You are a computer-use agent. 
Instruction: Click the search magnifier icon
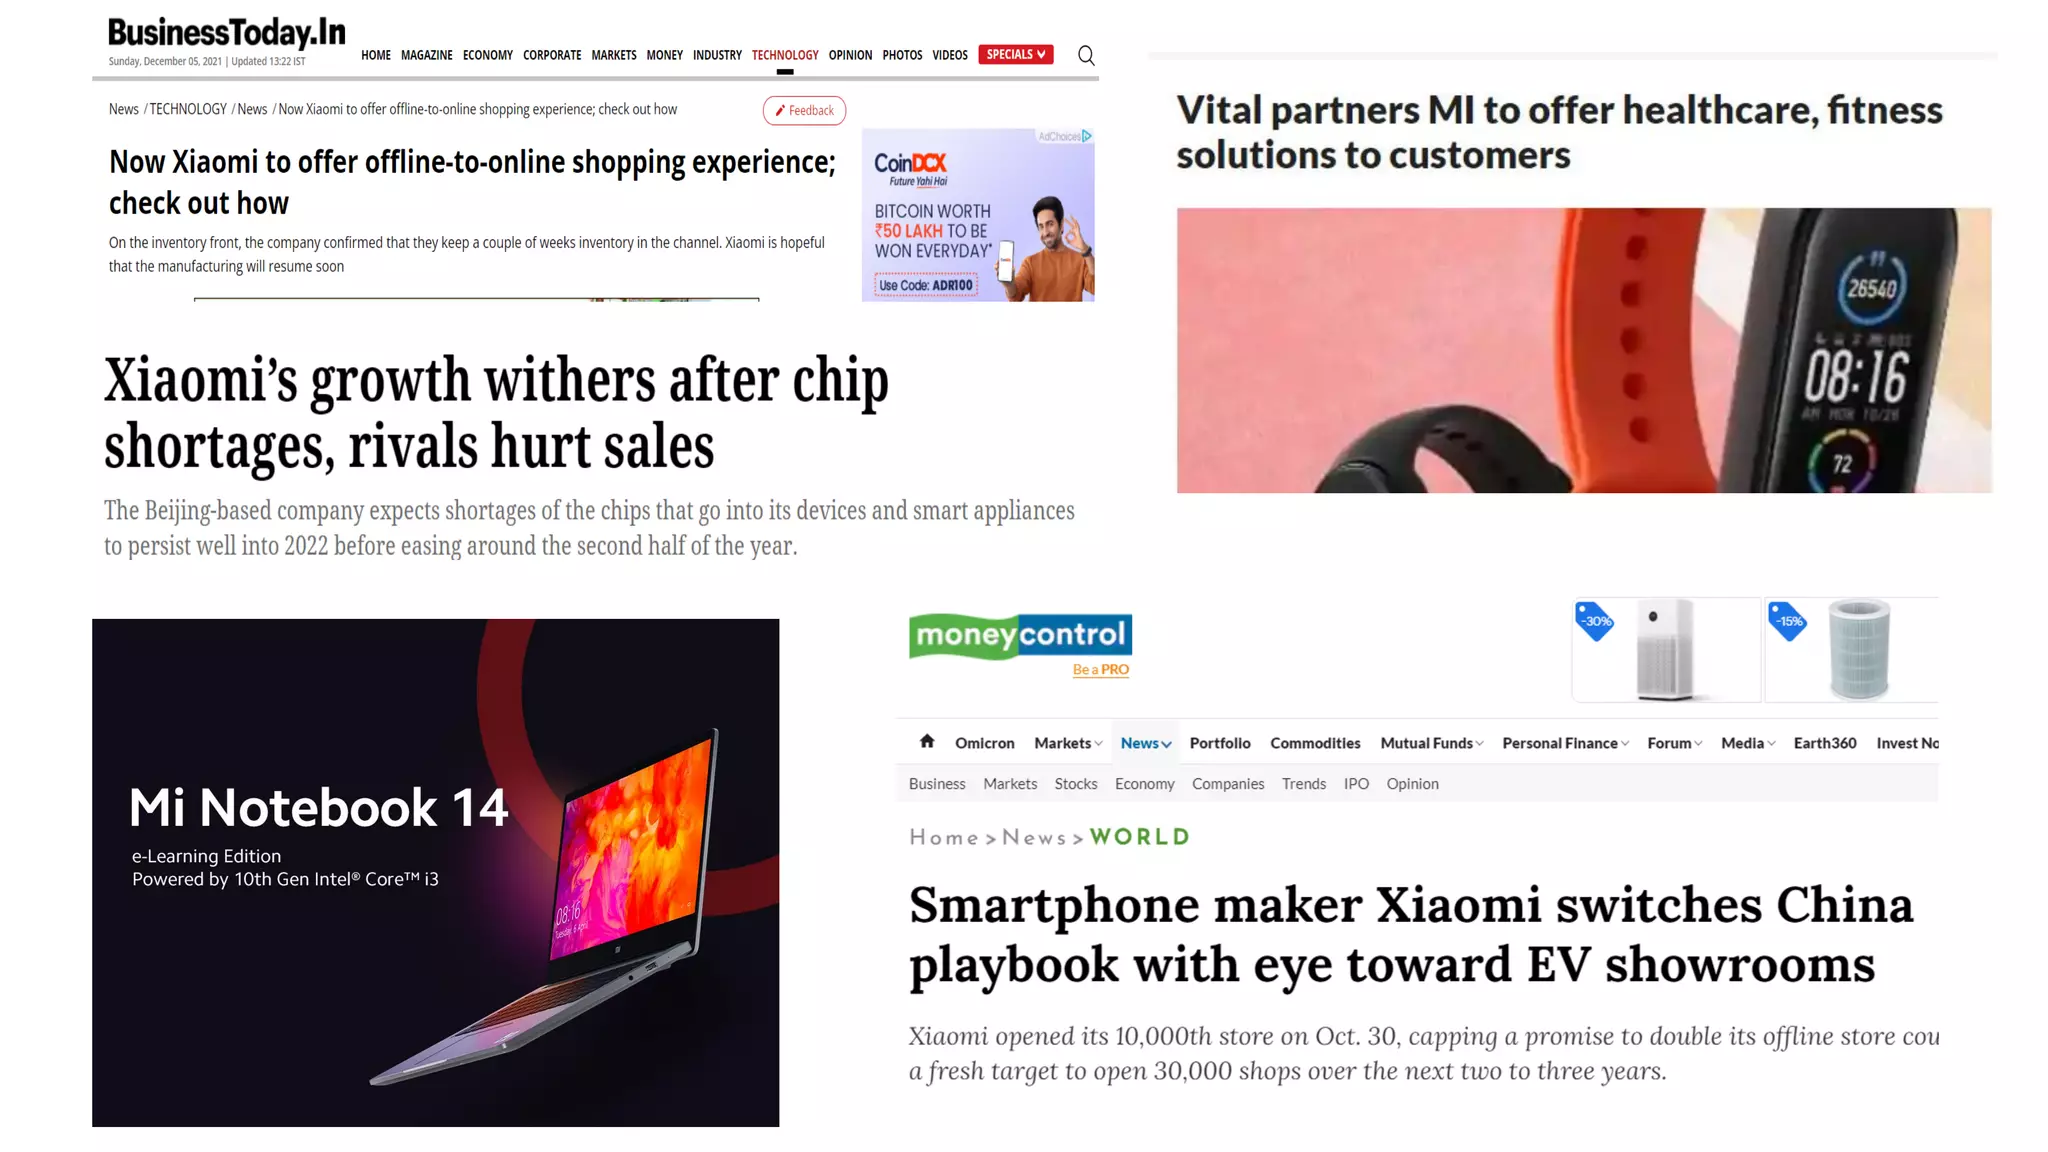coord(1086,55)
